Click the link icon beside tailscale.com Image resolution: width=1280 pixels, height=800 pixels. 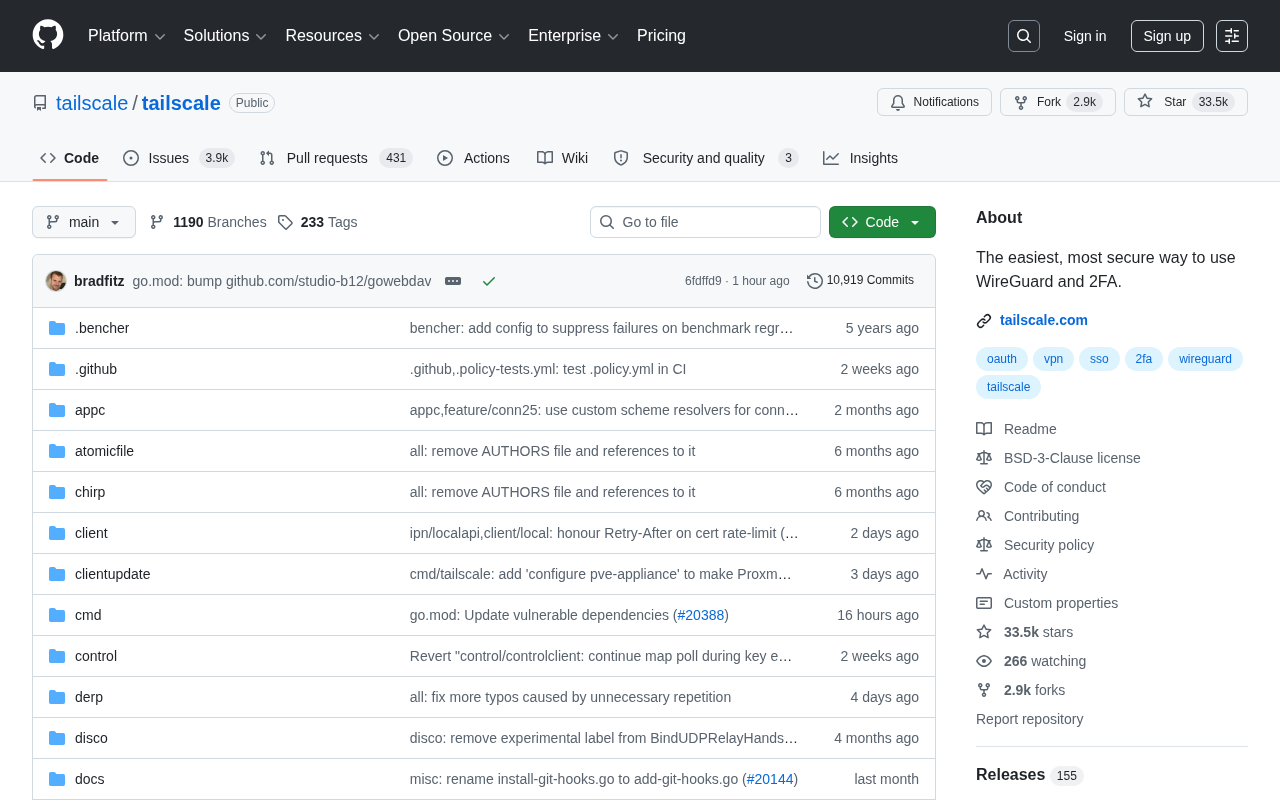pos(984,321)
